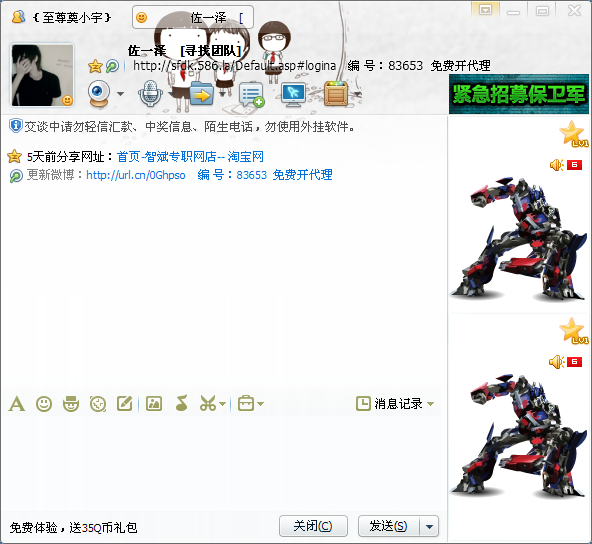Open font settings with the A icon
This screenshot has height=544, width=592.
17,404
